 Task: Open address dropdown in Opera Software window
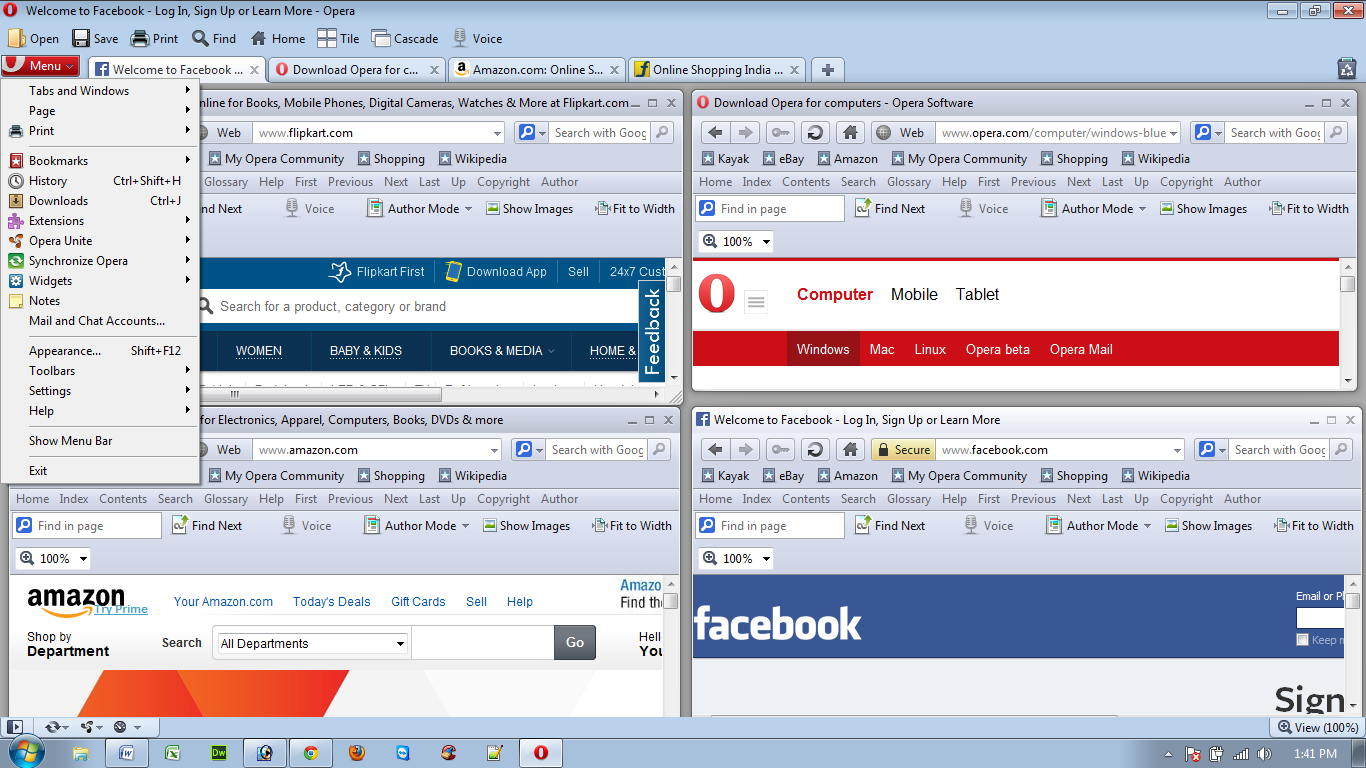[x=1174, y=133]
